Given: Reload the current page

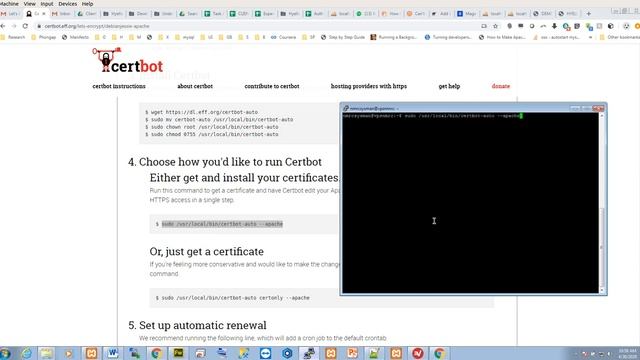Looking at the screenshot, I should [25, 26].
